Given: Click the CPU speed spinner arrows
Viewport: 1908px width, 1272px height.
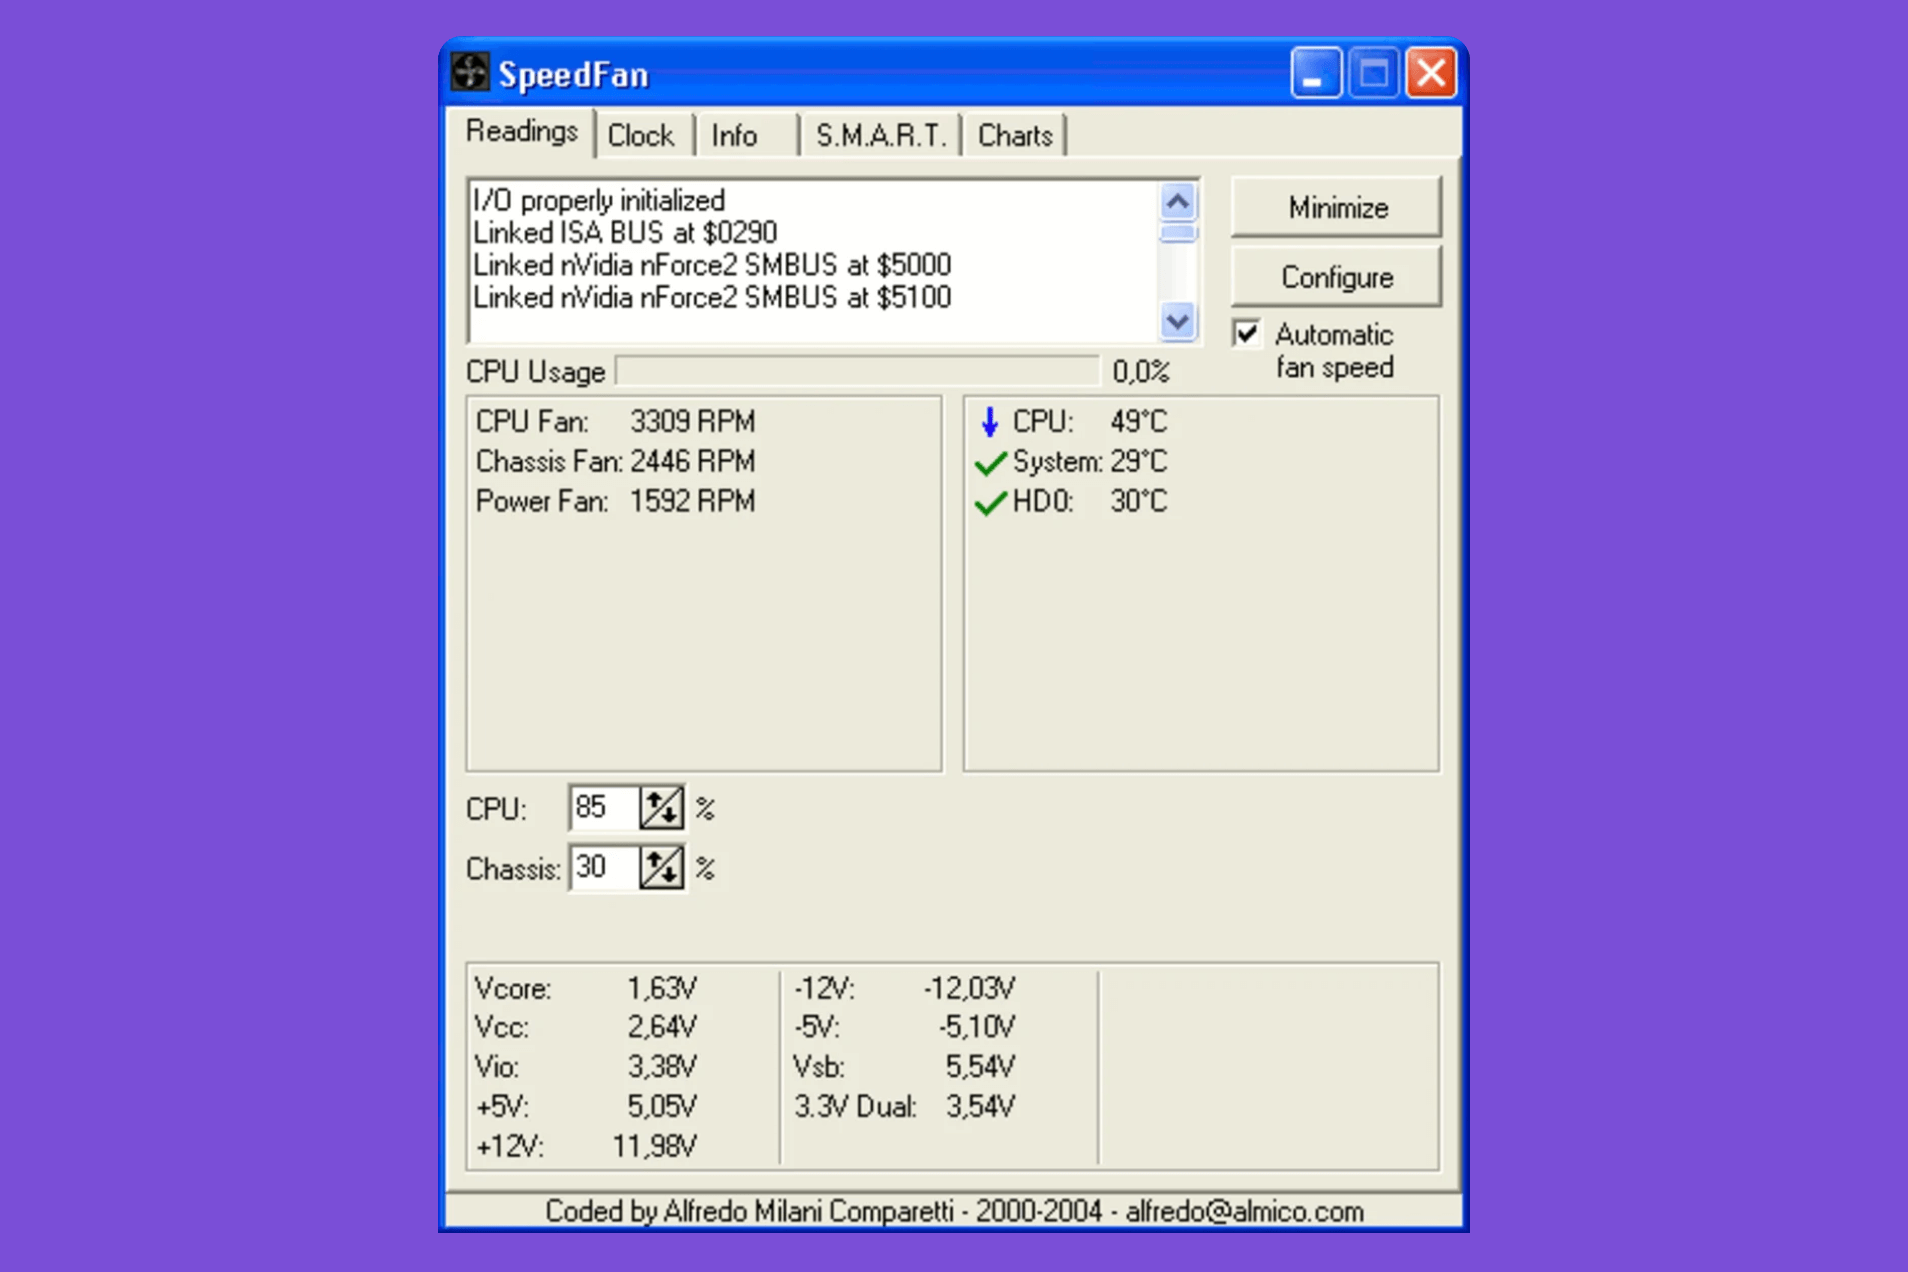Looking at the screenshot, I should pyautogui.click(x=661, y=808).
